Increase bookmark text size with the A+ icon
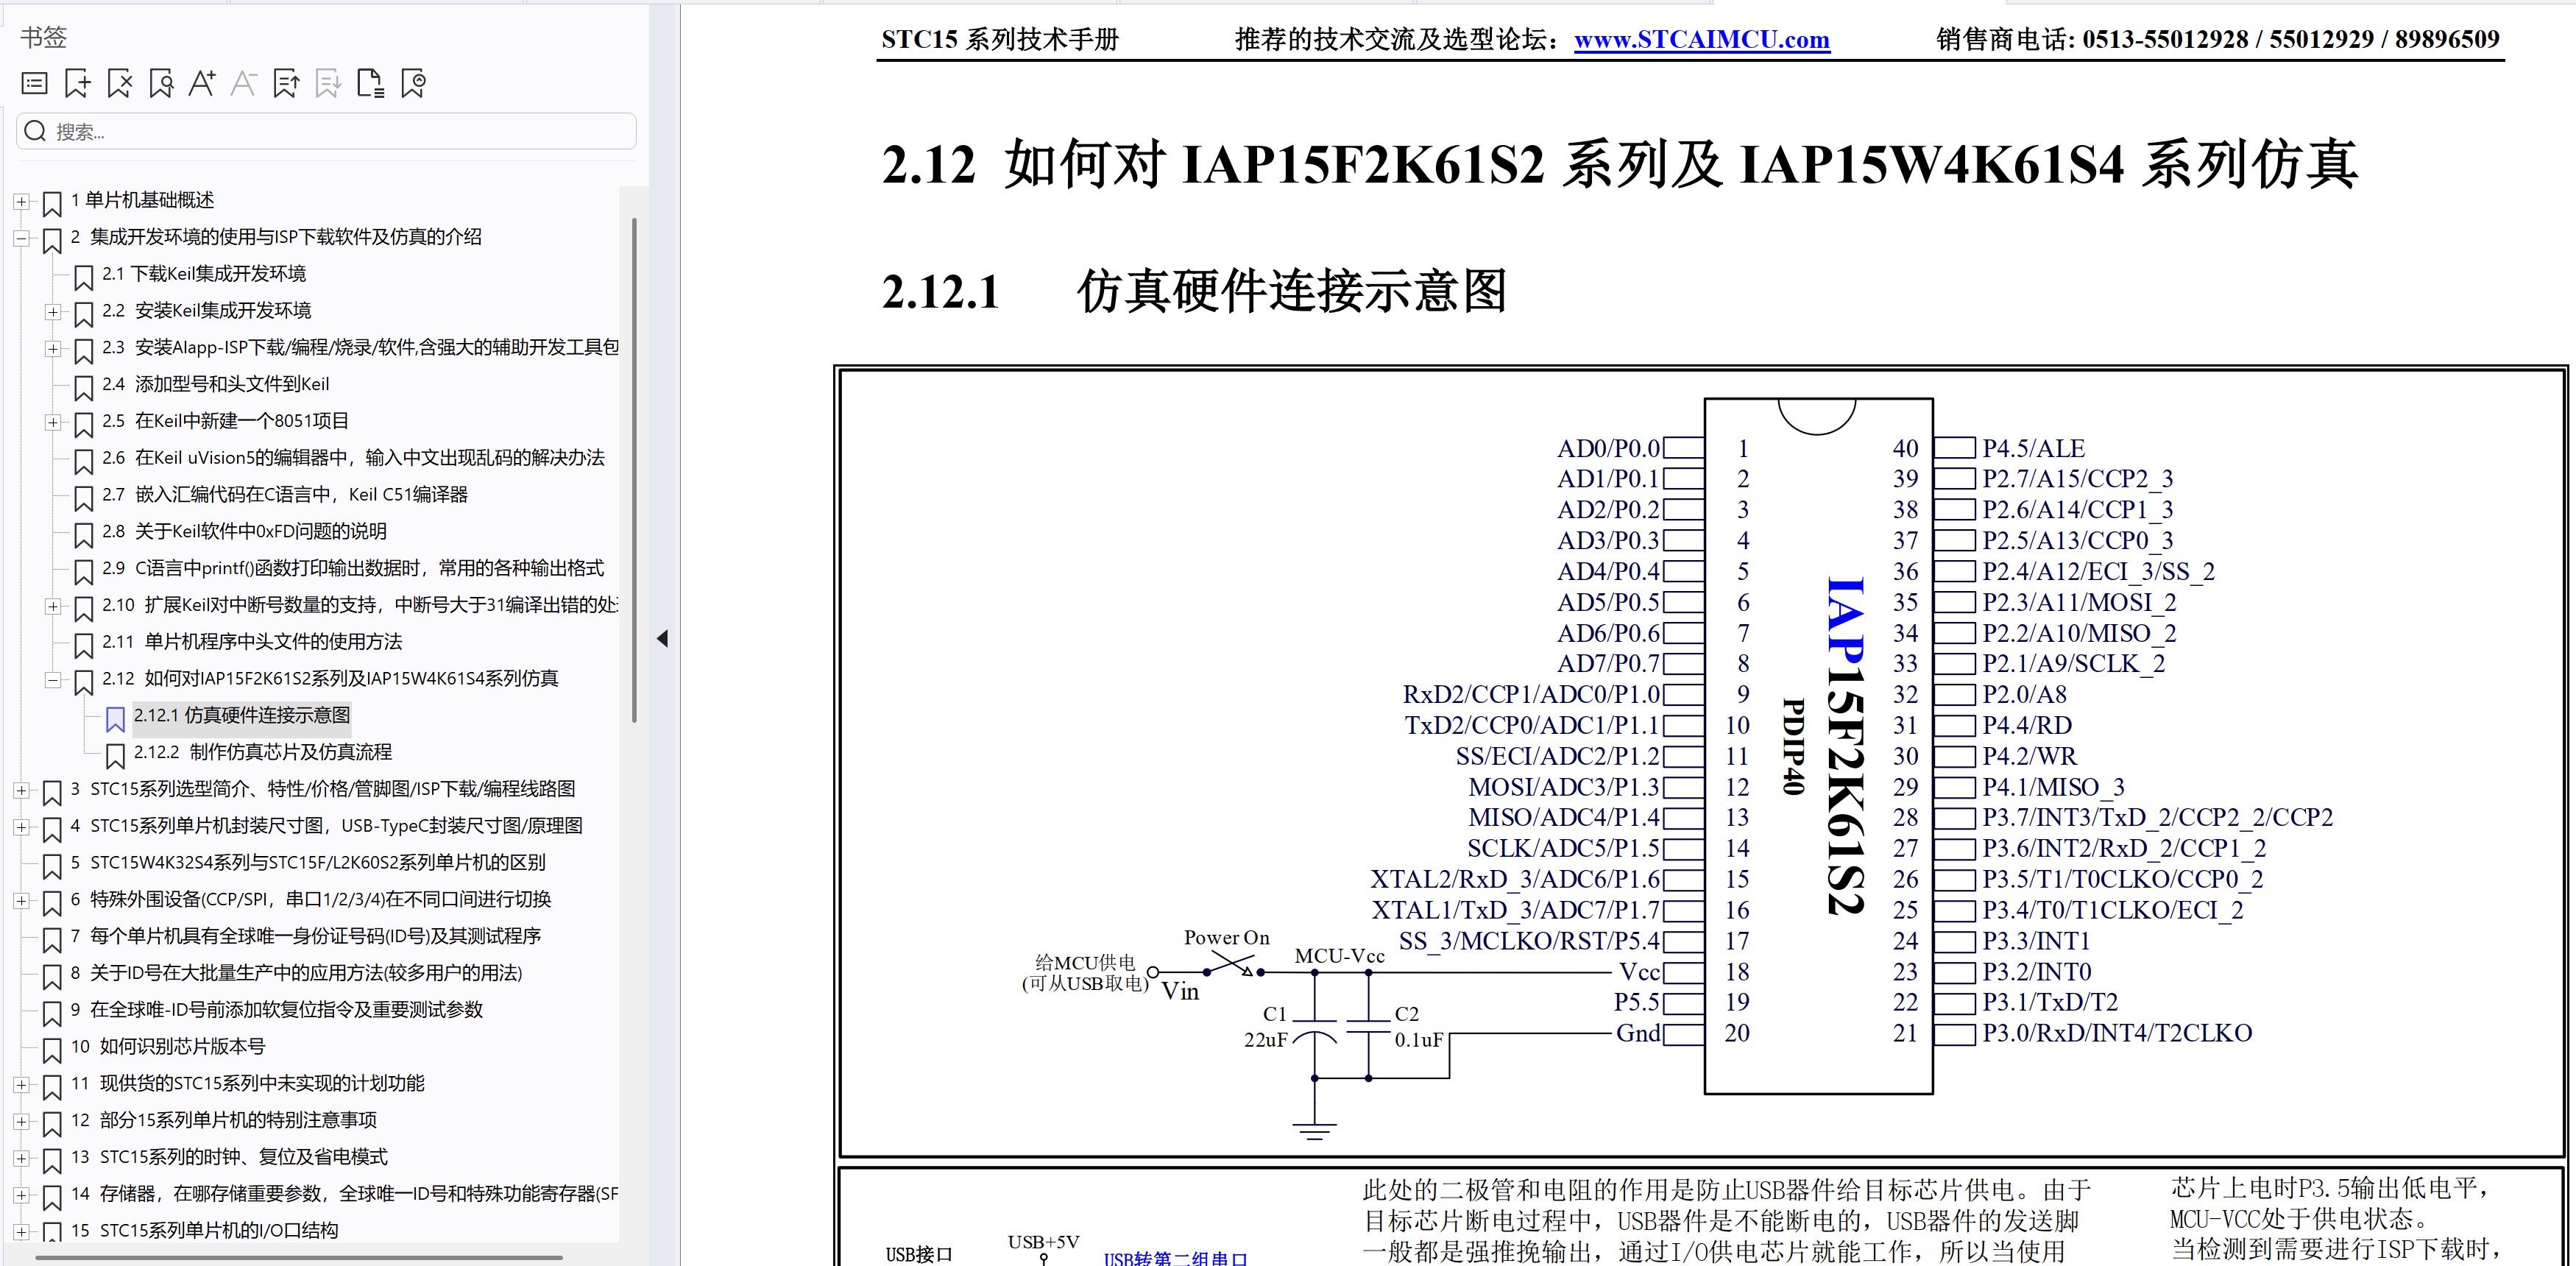2576x1266 pixels. pyautogui.click(x=203, y=83)
